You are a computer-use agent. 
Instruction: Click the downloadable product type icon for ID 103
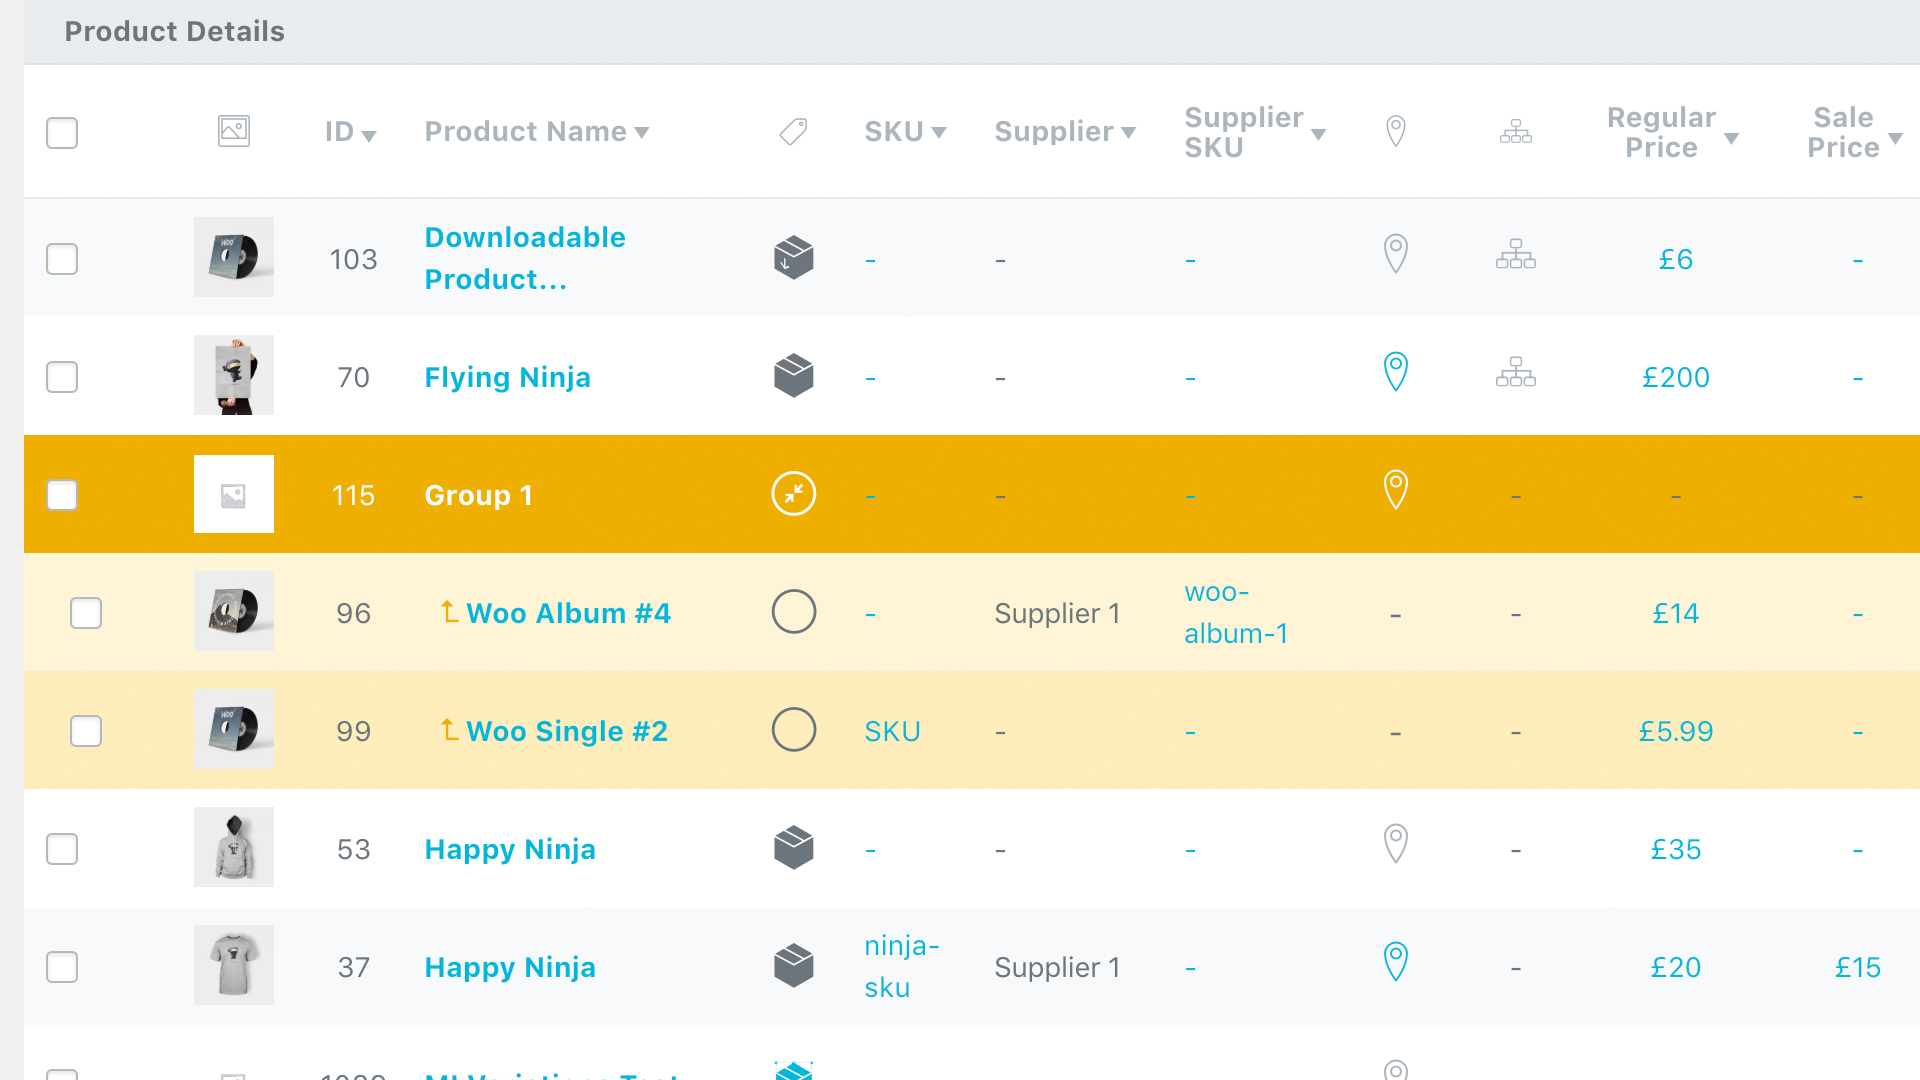pos(793,257)
